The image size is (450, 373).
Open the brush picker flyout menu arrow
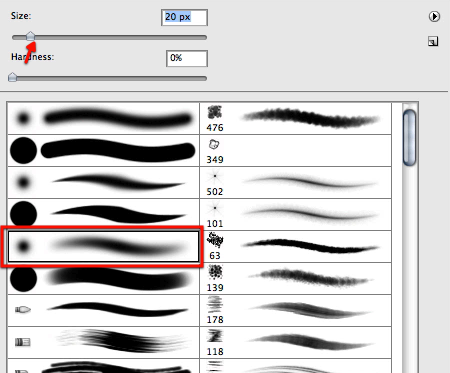pos(434,16)
